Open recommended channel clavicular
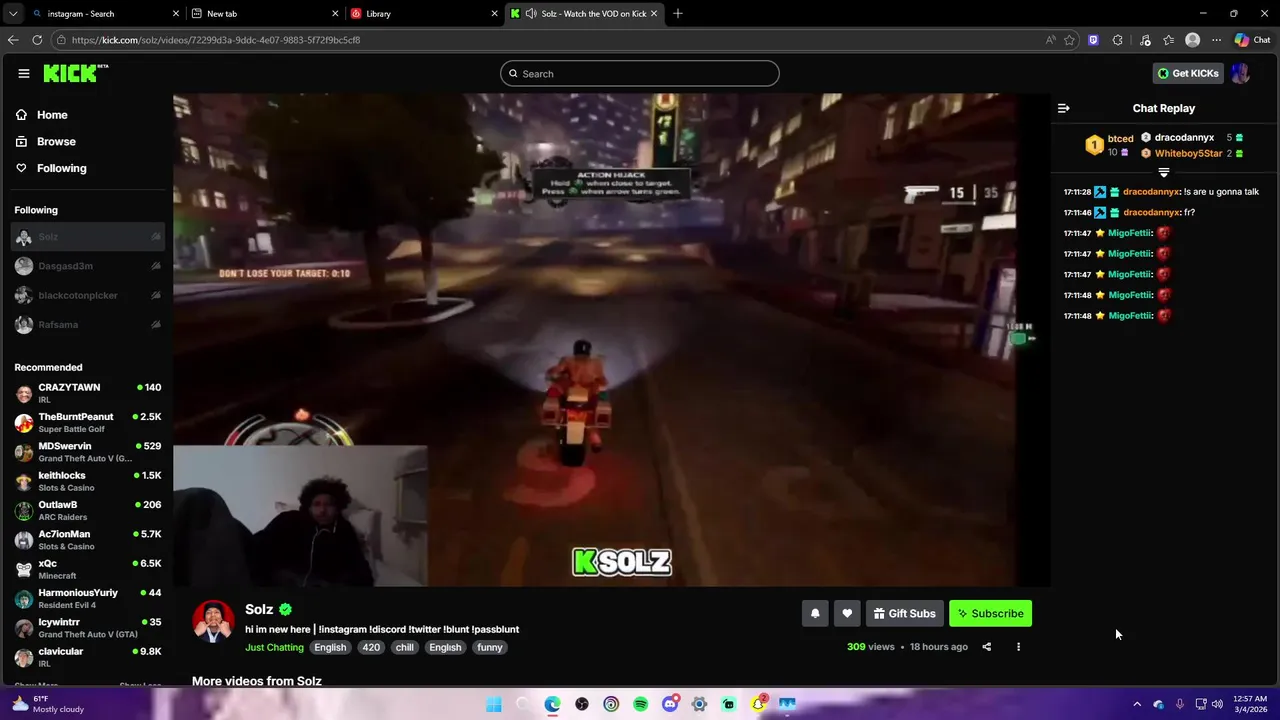1280x720 pixels. click(x=88, y=657)
